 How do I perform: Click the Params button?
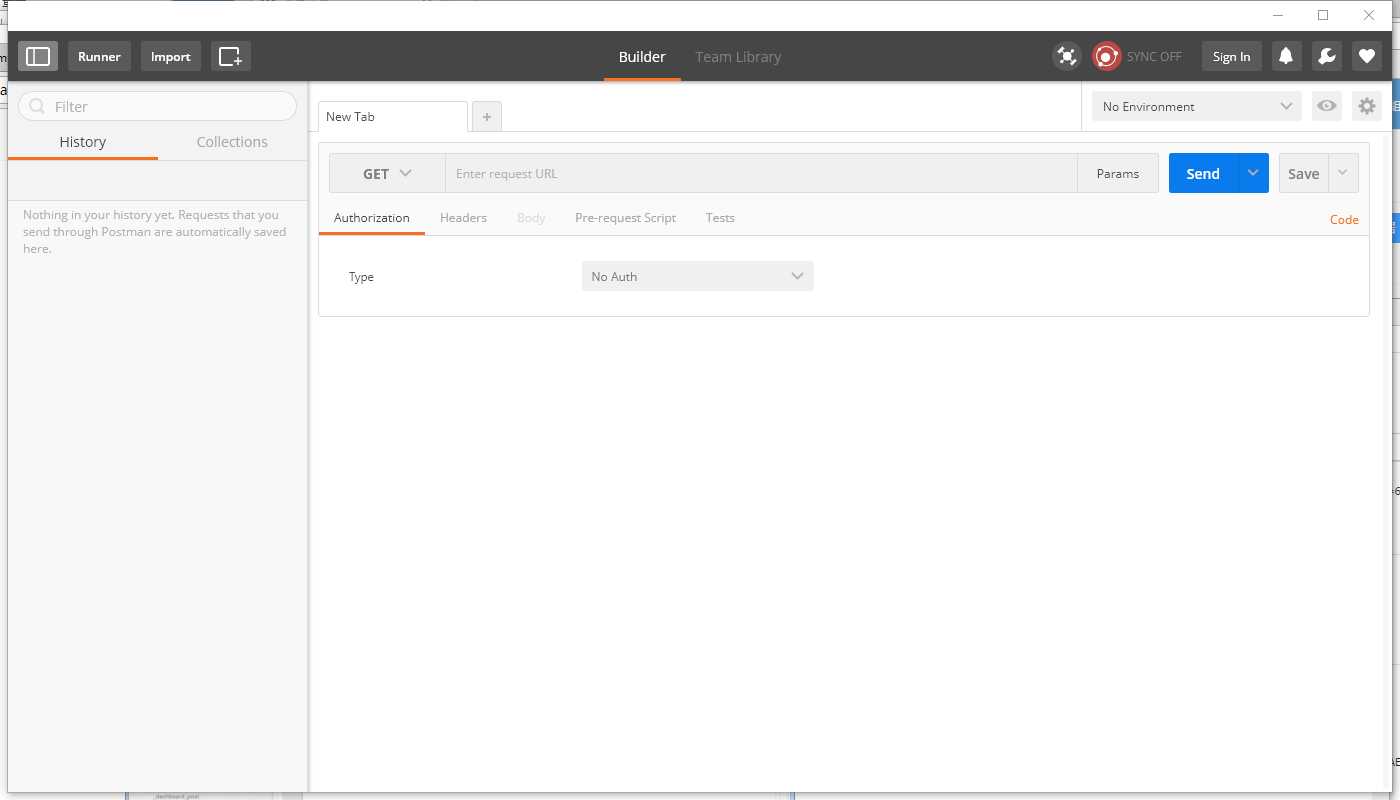tap(1118, 173)
